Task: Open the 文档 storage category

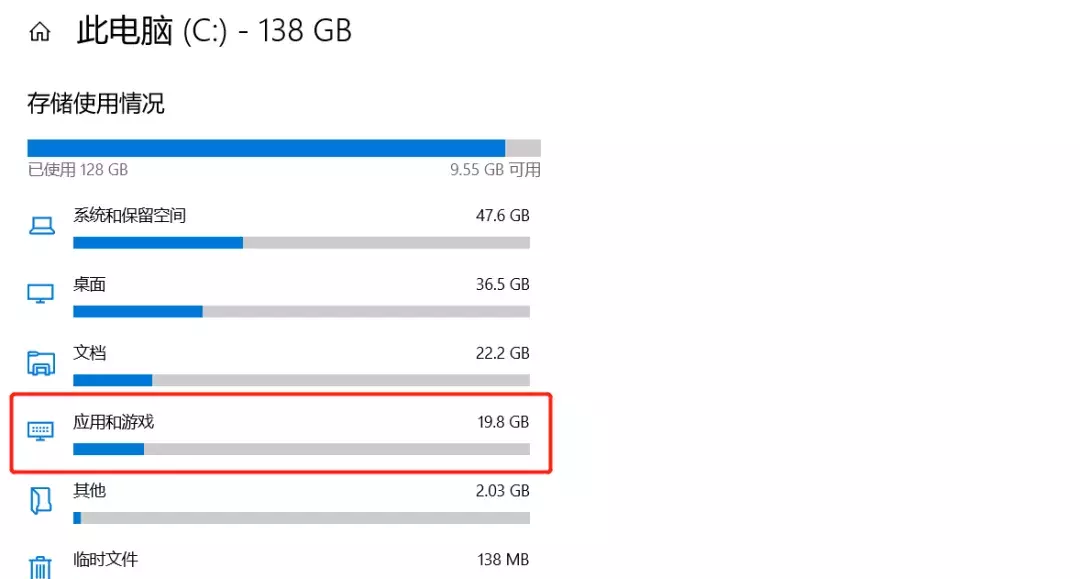Action: 281,365
